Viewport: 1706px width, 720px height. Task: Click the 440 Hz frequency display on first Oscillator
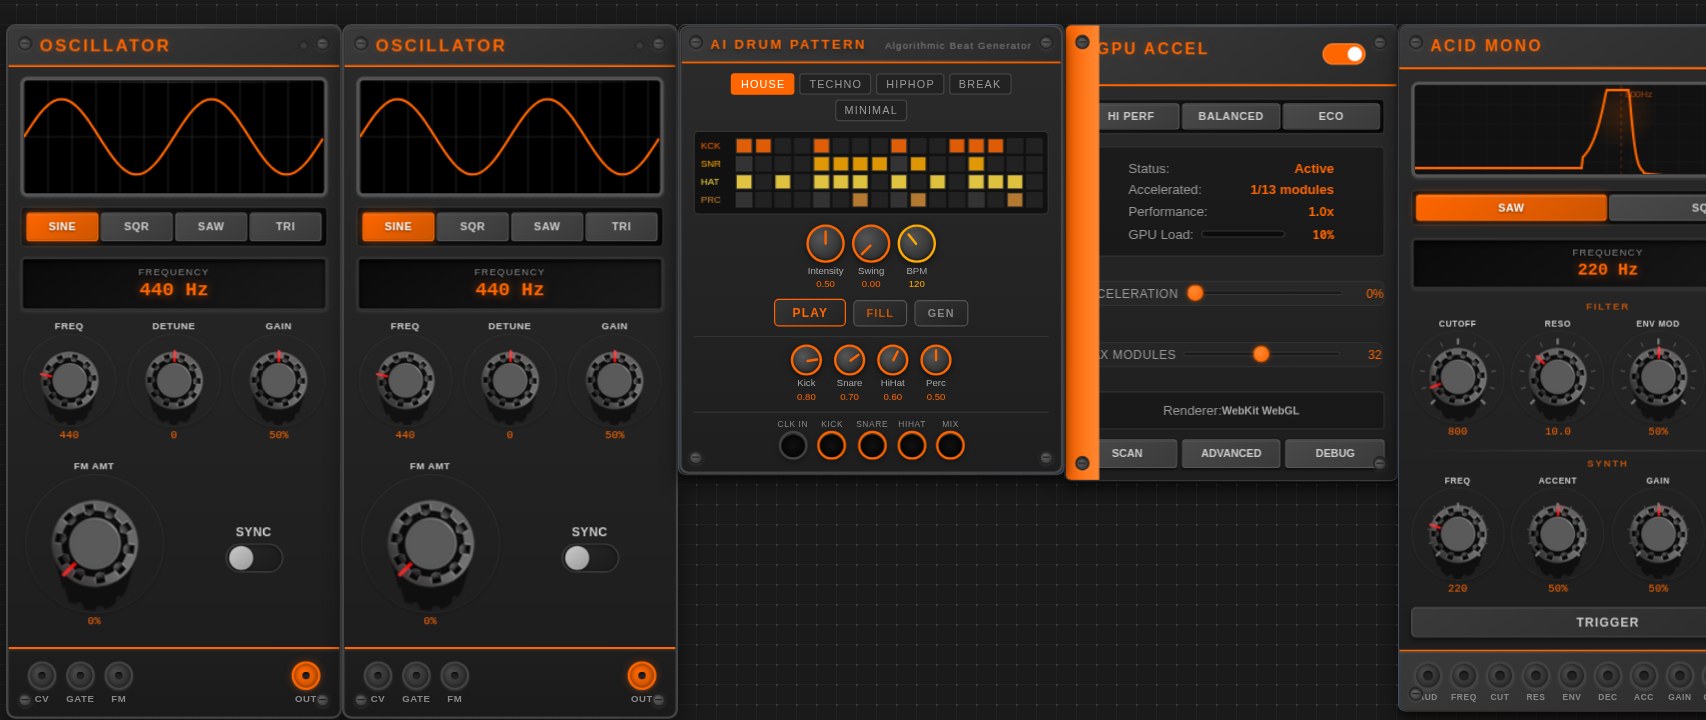tap(174, 283)
